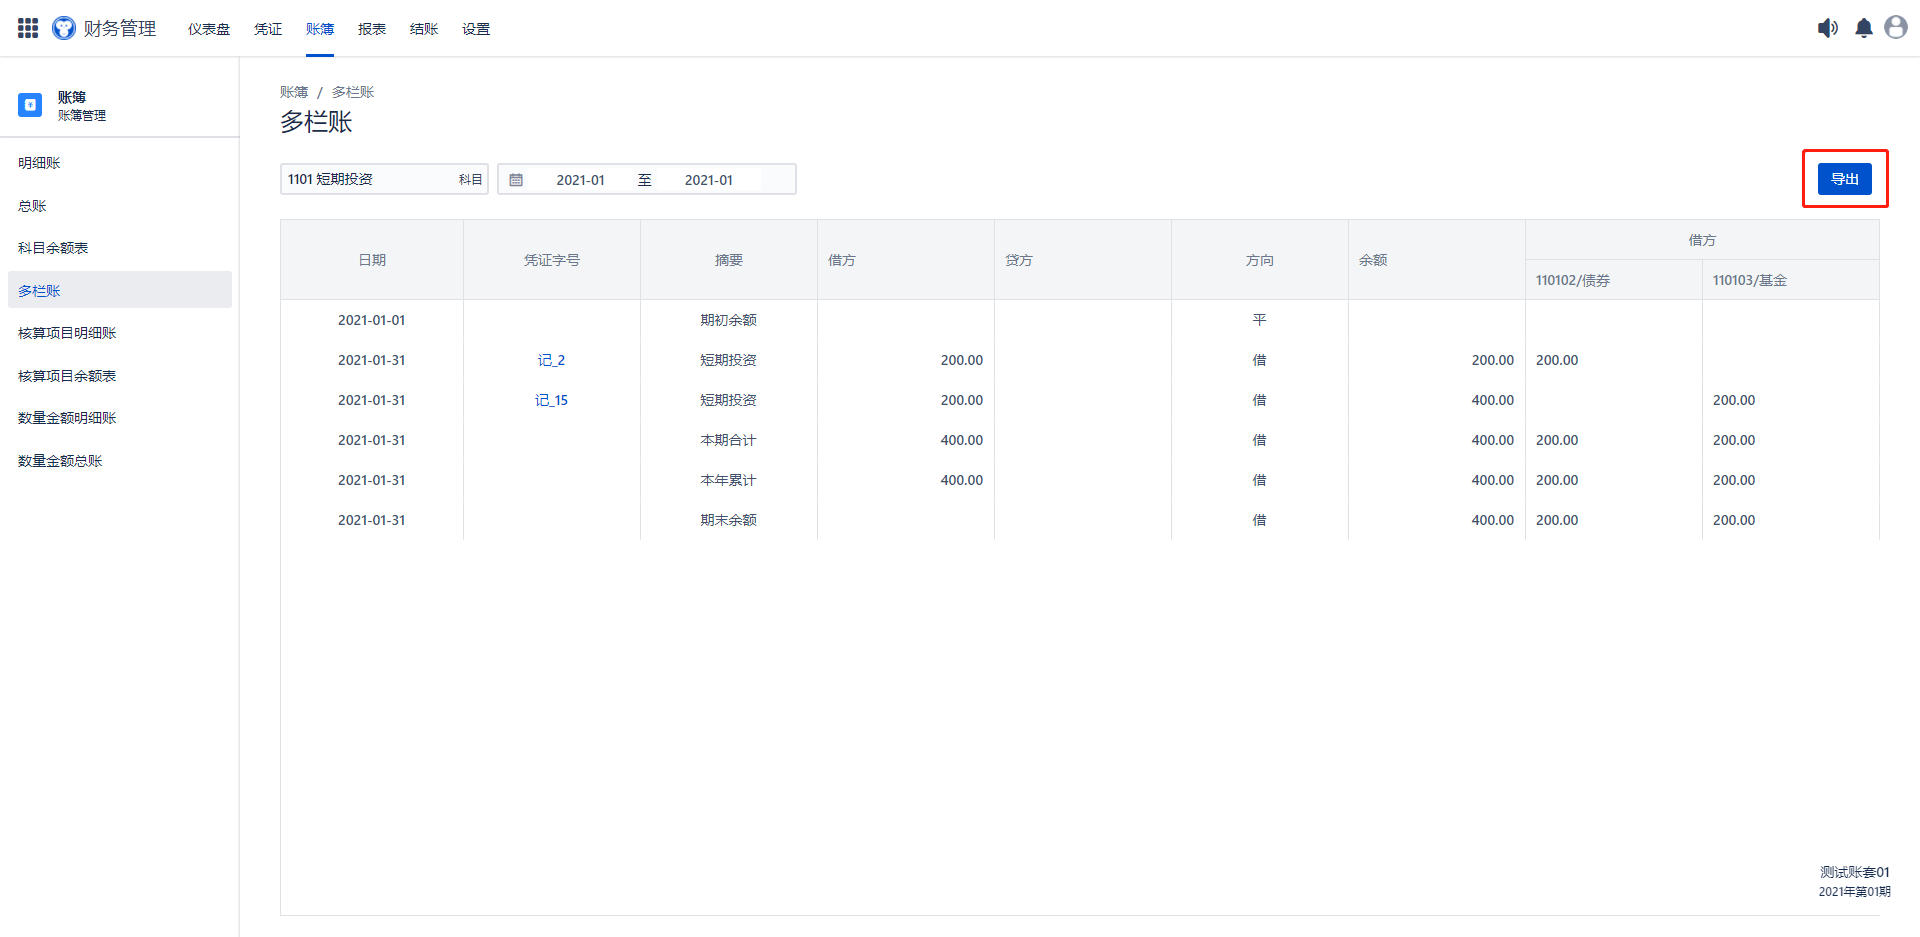1920x937 pixels.
Task: Select 明细账 in the sidebar
Action: (40, 163)
